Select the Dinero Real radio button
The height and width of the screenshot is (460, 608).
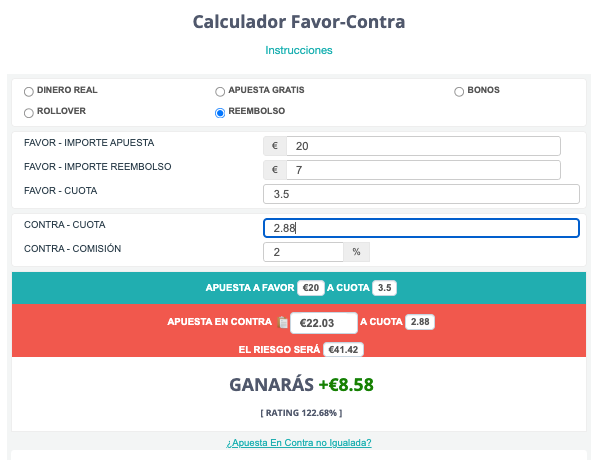(29, 92)
